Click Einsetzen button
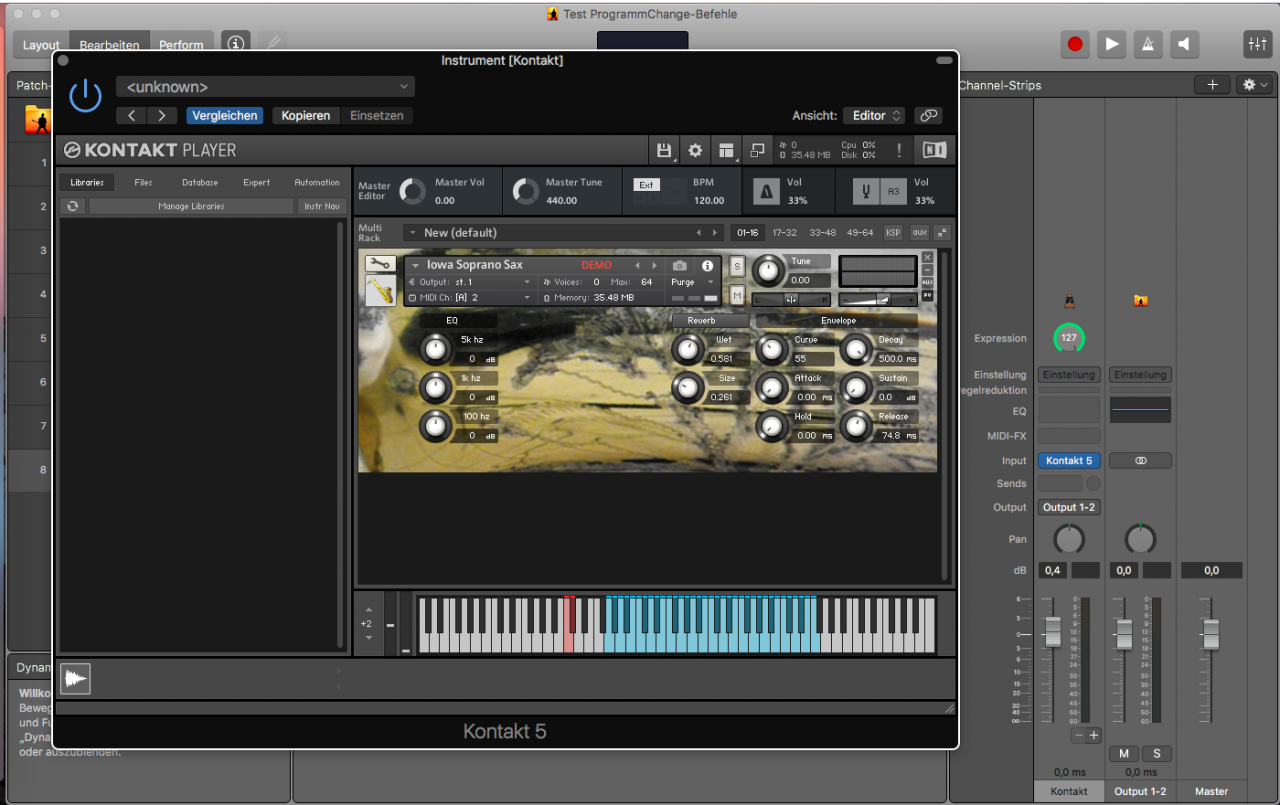The width and height of the screenshot is (1280, 805). [377, 116]
